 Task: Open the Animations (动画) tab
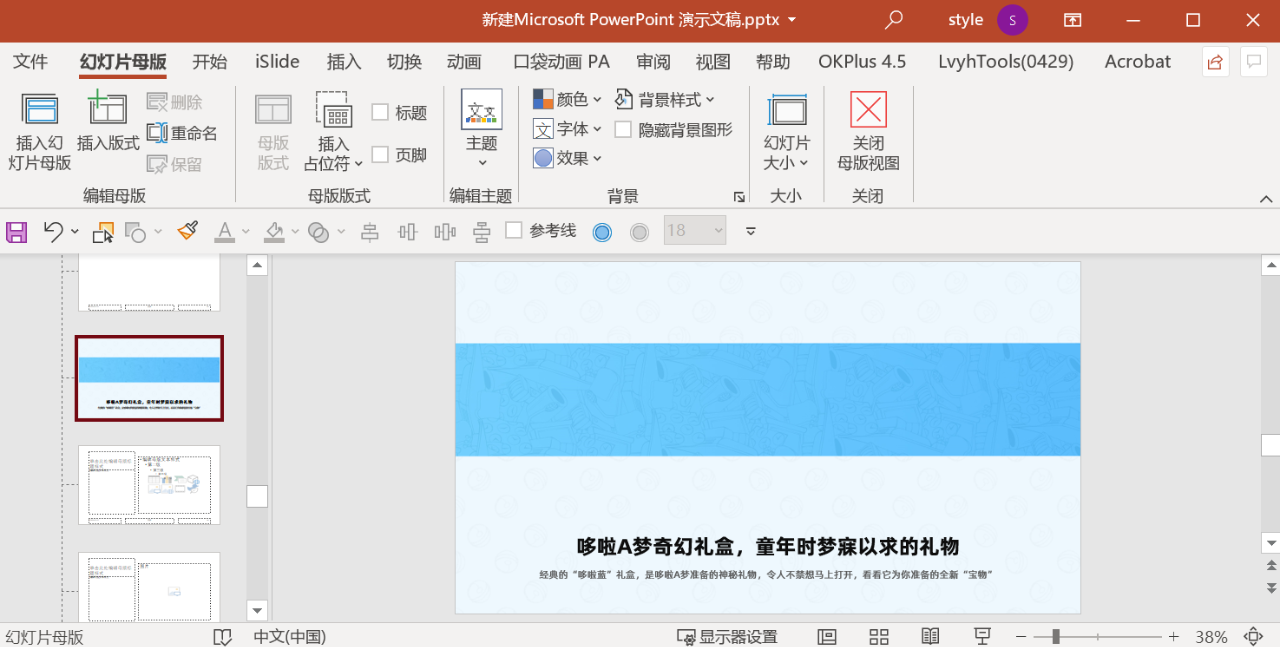464,62
